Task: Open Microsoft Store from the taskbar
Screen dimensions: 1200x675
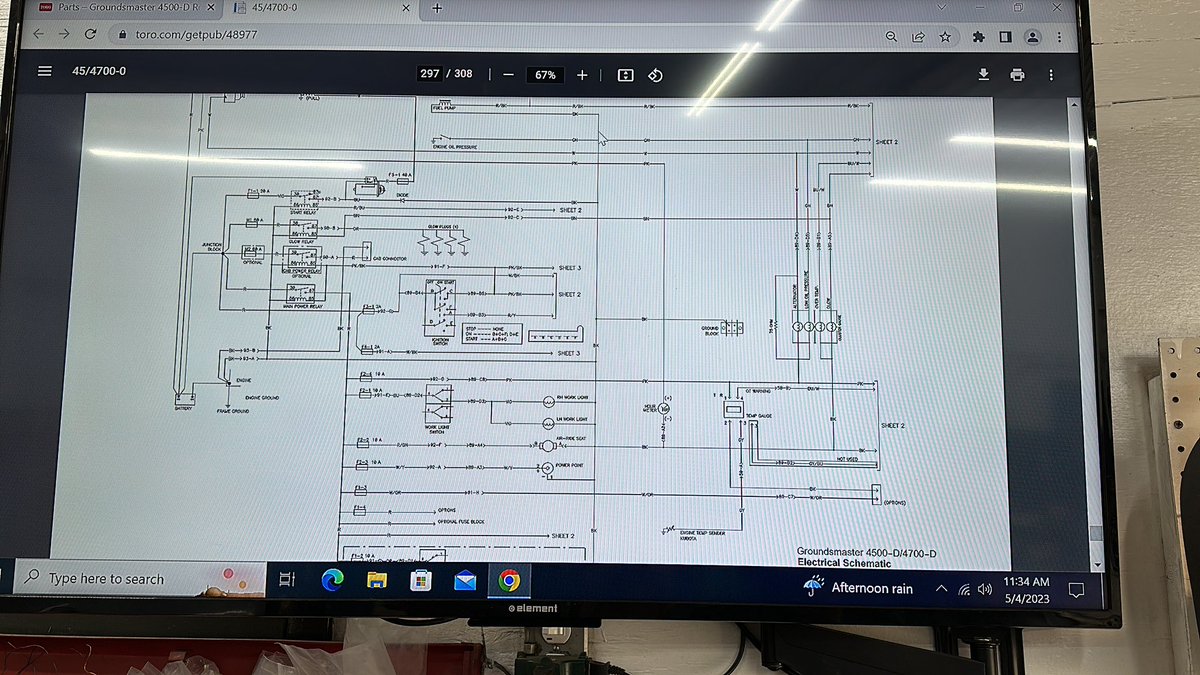Action: tap(420, 581)
